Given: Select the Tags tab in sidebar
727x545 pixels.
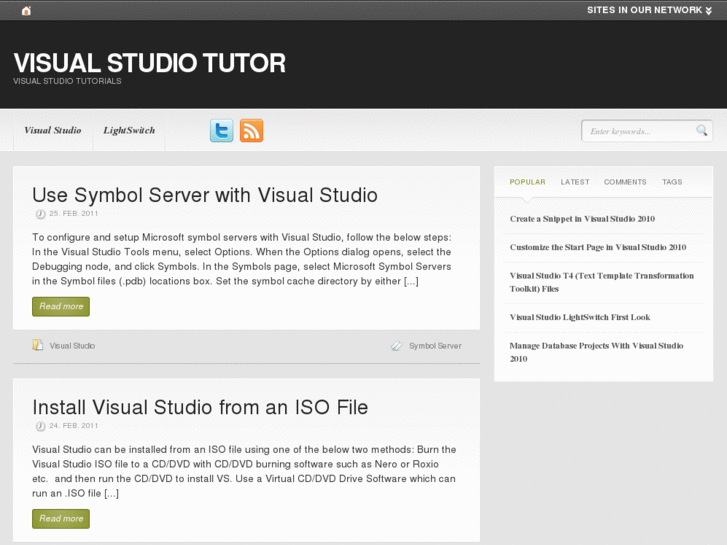Looking at the screenshot, I should (x=672, y=182).
